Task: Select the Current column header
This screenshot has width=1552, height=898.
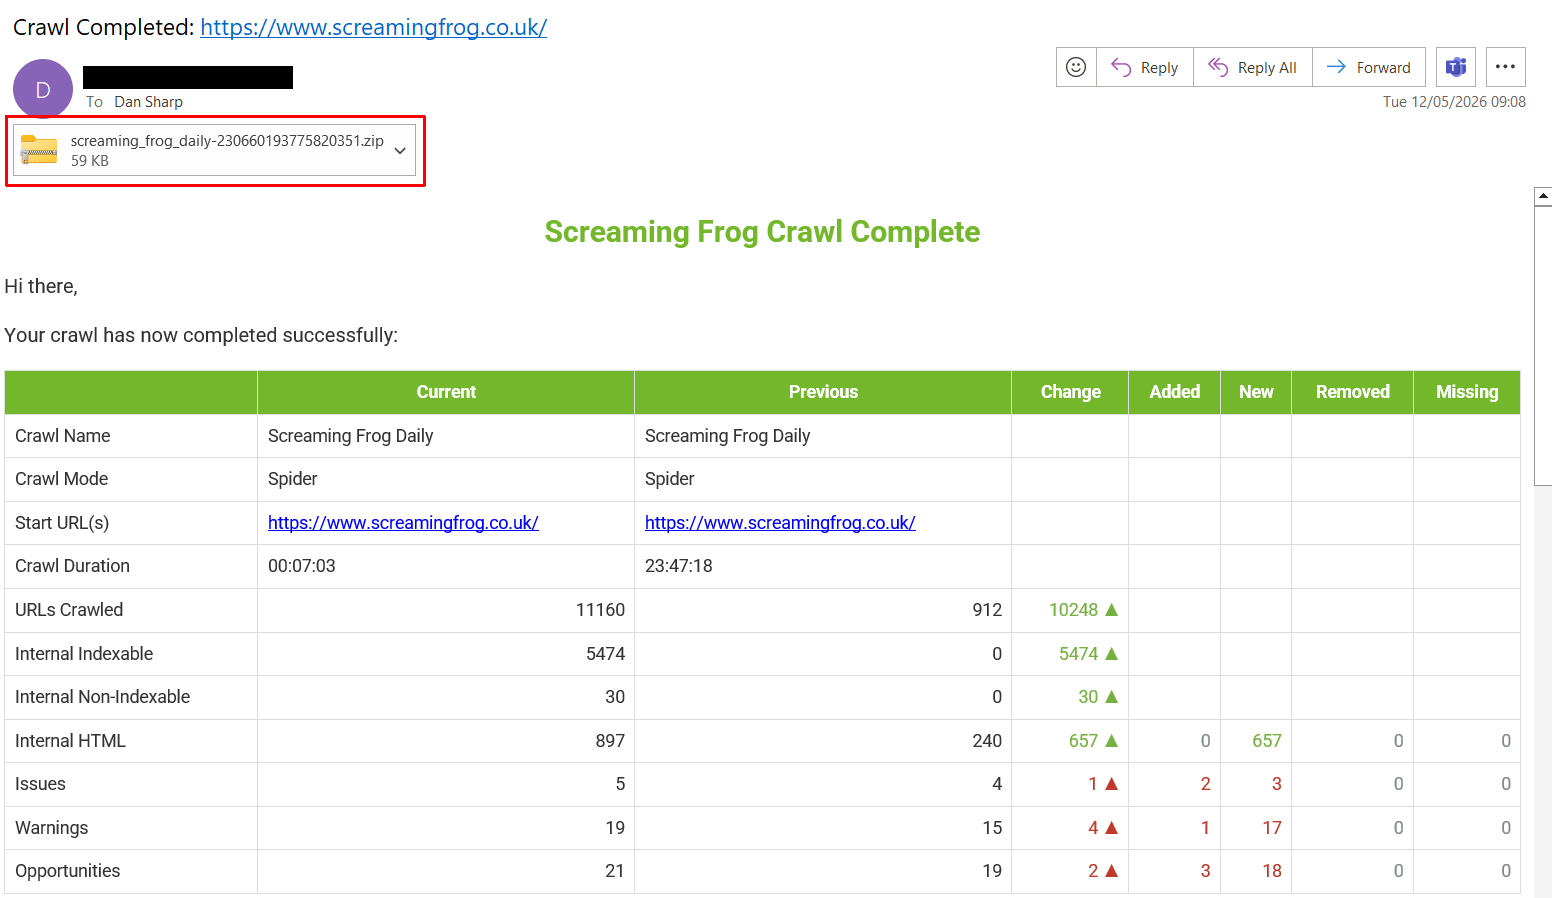Action: [x=446, y=392]
